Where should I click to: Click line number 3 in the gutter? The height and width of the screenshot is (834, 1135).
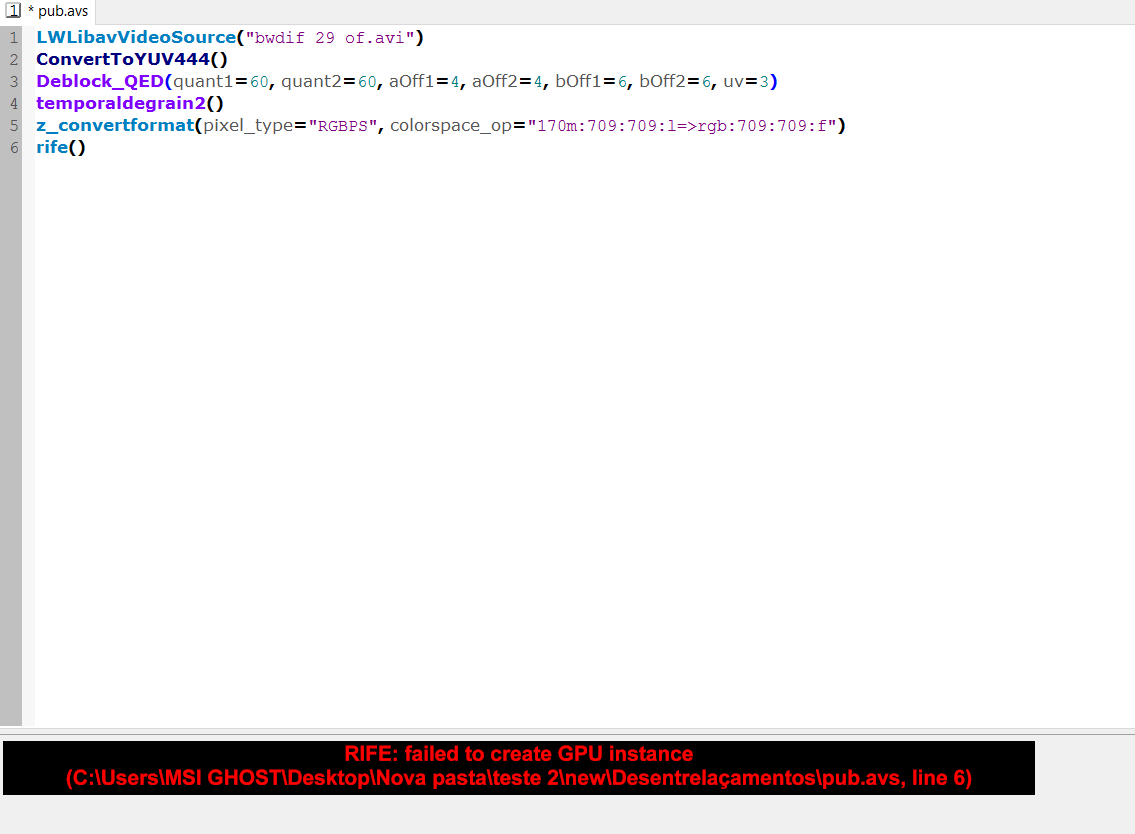tap(14, 82)
